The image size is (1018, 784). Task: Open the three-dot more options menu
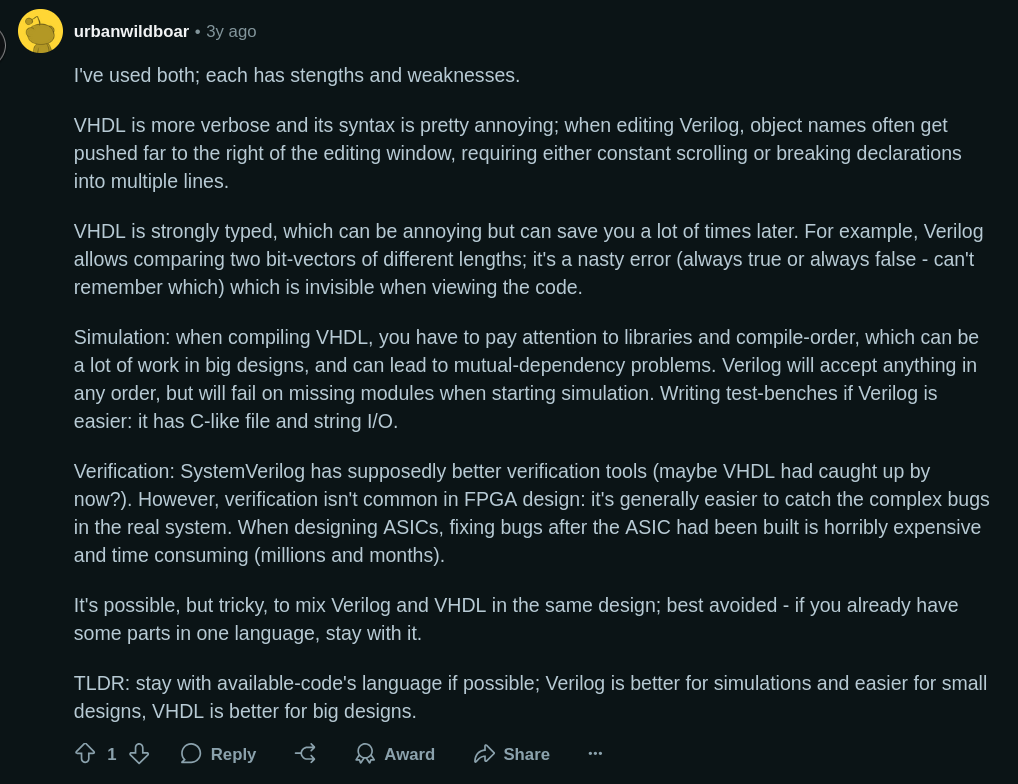coord(595,753)
